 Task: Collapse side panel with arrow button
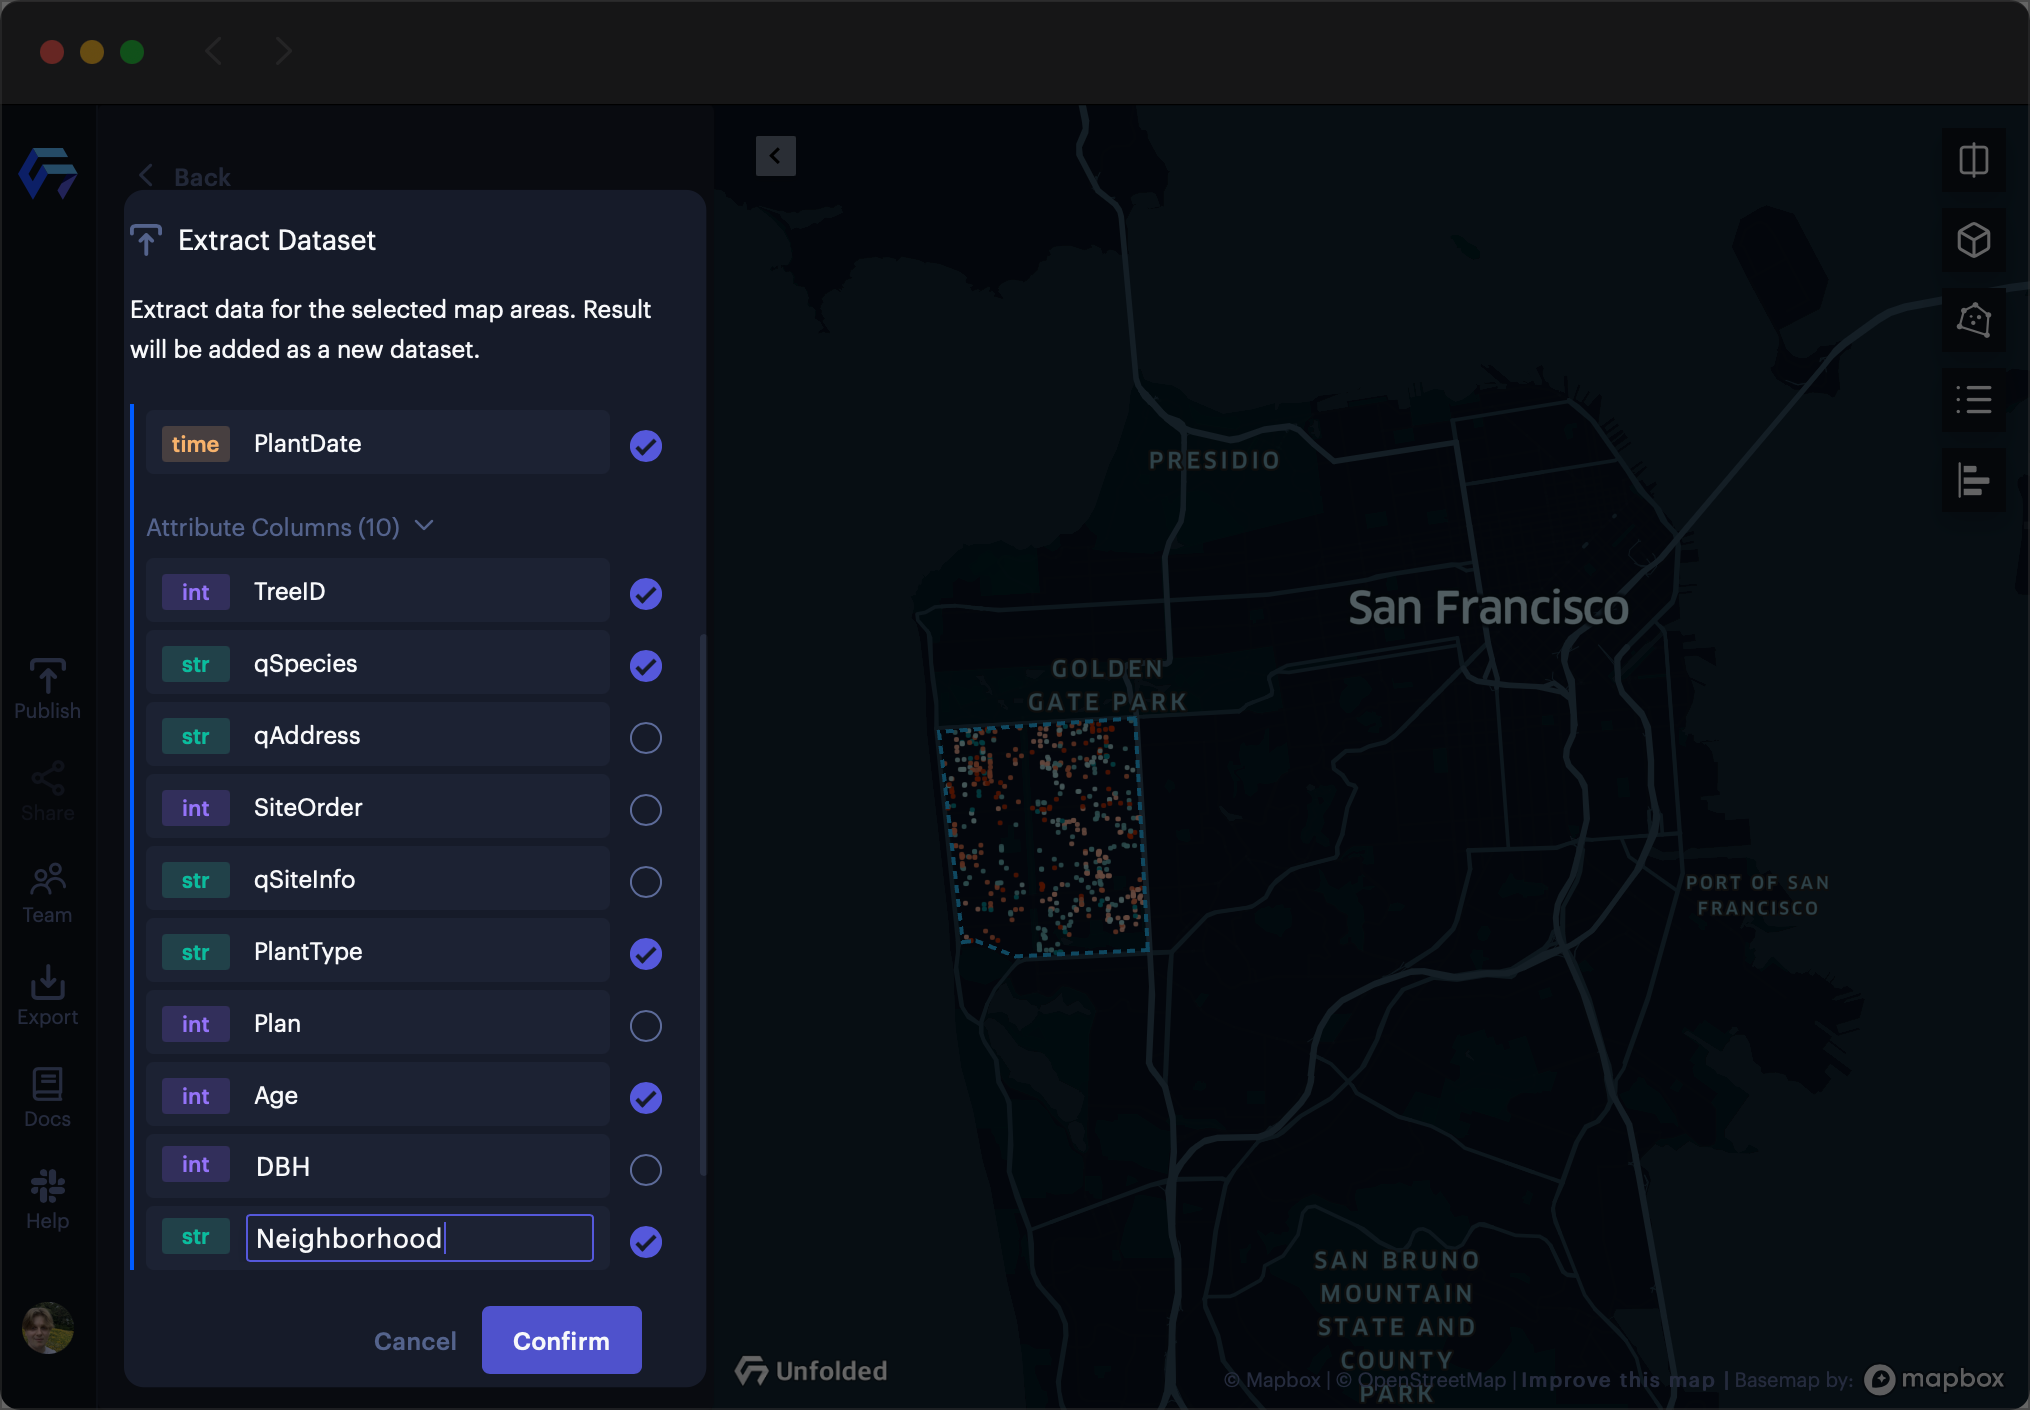pyautogui.click(x=775, y=156)
